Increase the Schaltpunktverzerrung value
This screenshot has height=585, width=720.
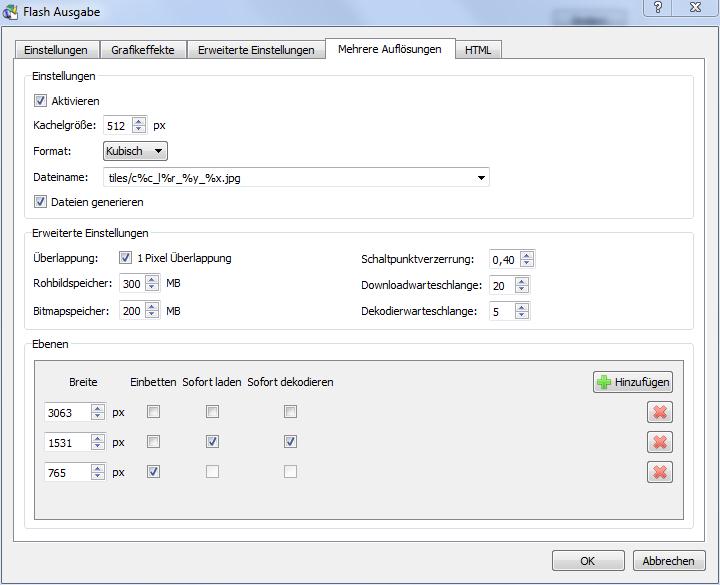pyautogui.click(x=527, y=255)
